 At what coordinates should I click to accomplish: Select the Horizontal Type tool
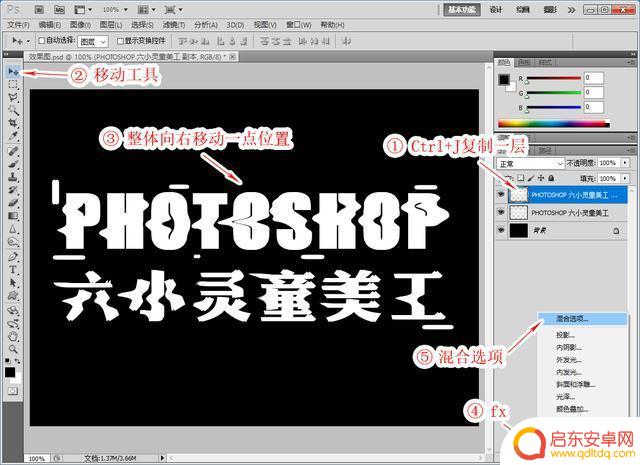coord(13,269)
